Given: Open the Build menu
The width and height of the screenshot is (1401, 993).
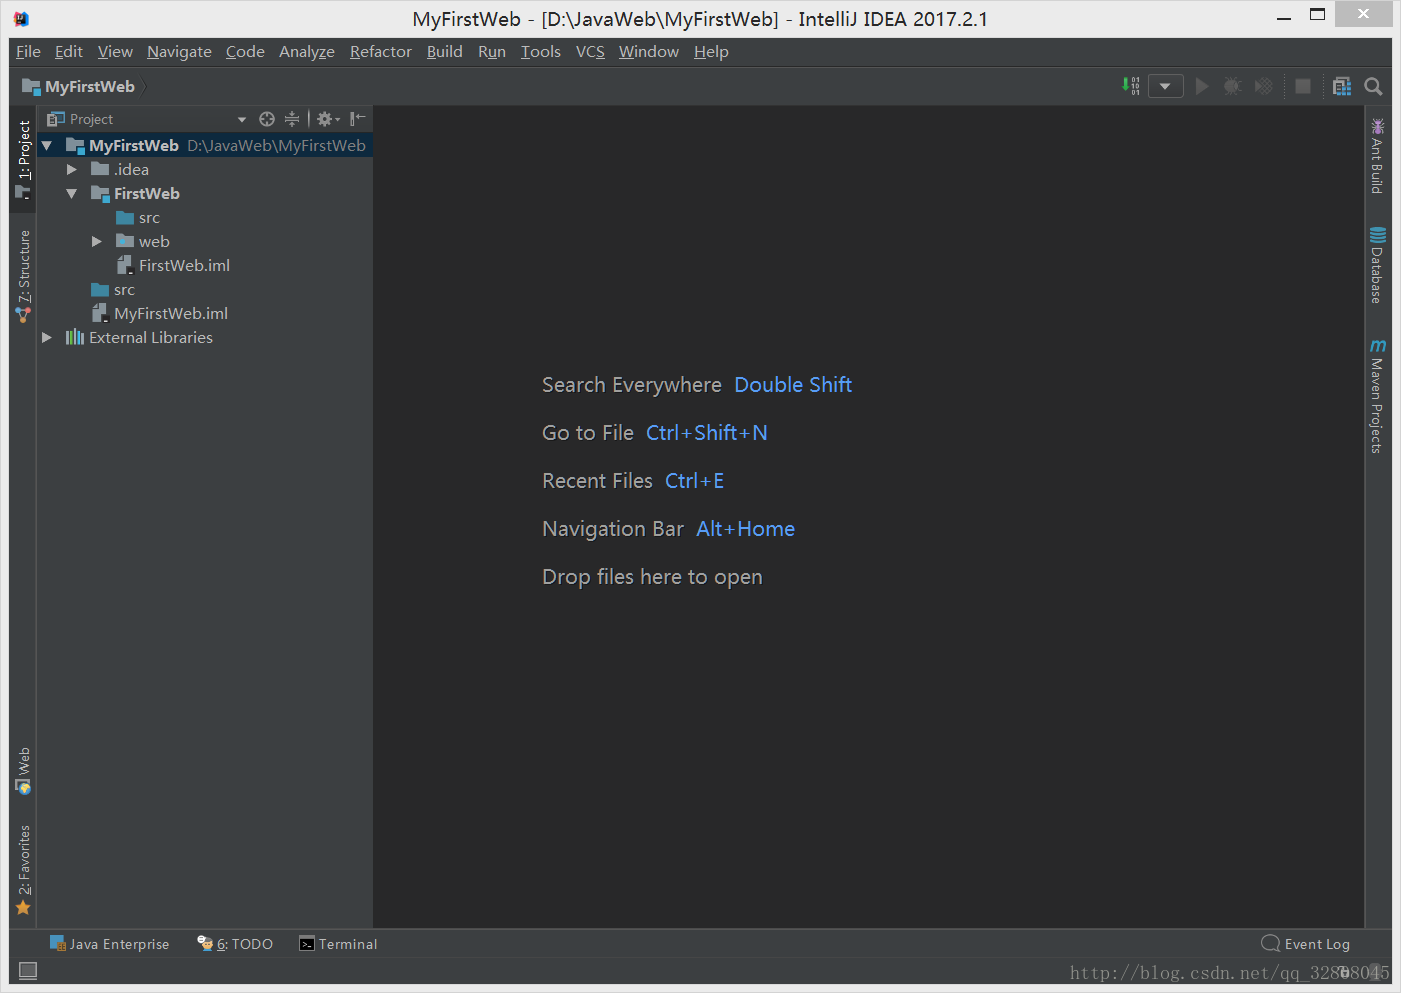Looking at the screenshot, I should tap(444, 51).
